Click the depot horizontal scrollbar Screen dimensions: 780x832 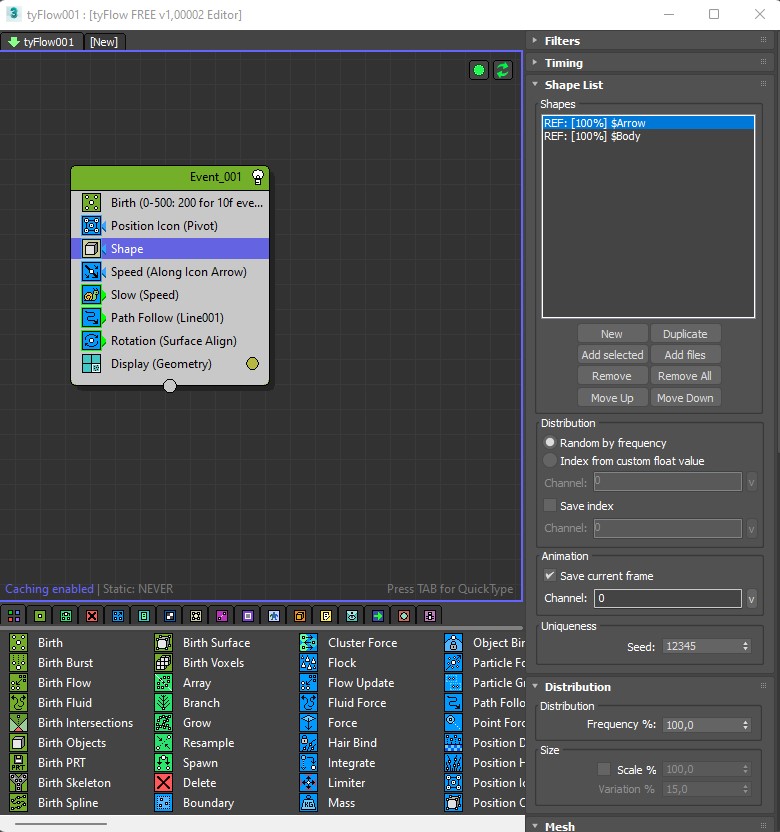[61, 824]
